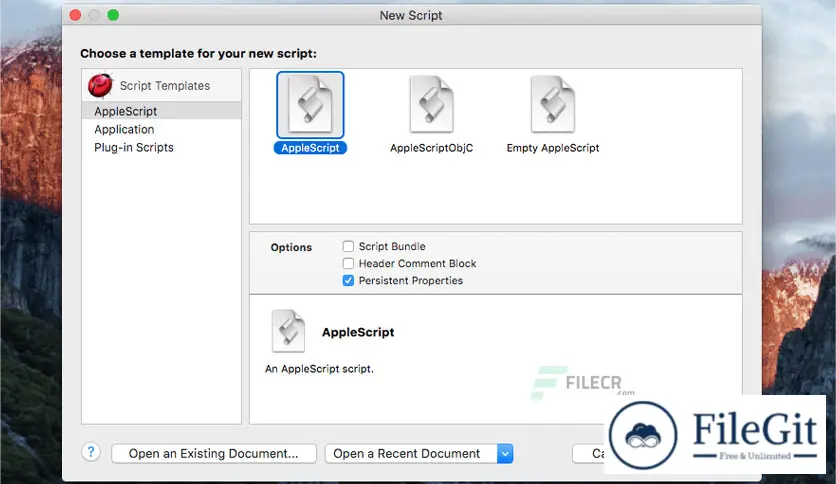Click the Empty AppleScript label text
This screenshot has width=836, height=484.
pyautogui.click(x=553, y=148)
